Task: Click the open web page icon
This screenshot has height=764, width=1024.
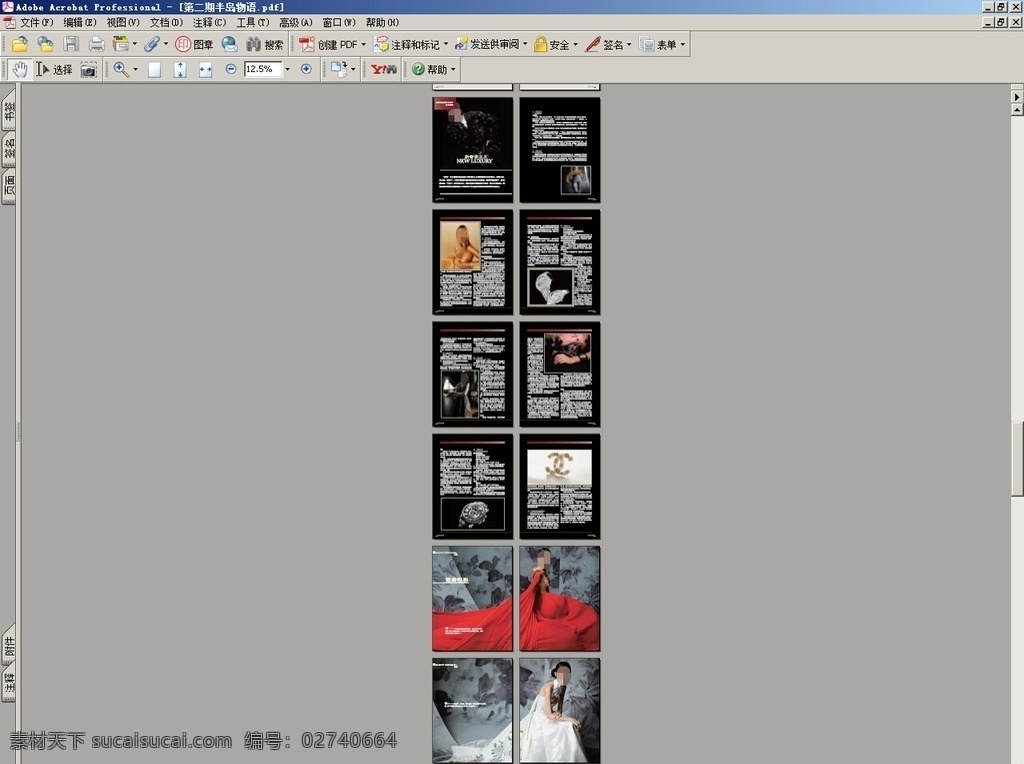Action: pyautogui.click(x=45, y=44)
